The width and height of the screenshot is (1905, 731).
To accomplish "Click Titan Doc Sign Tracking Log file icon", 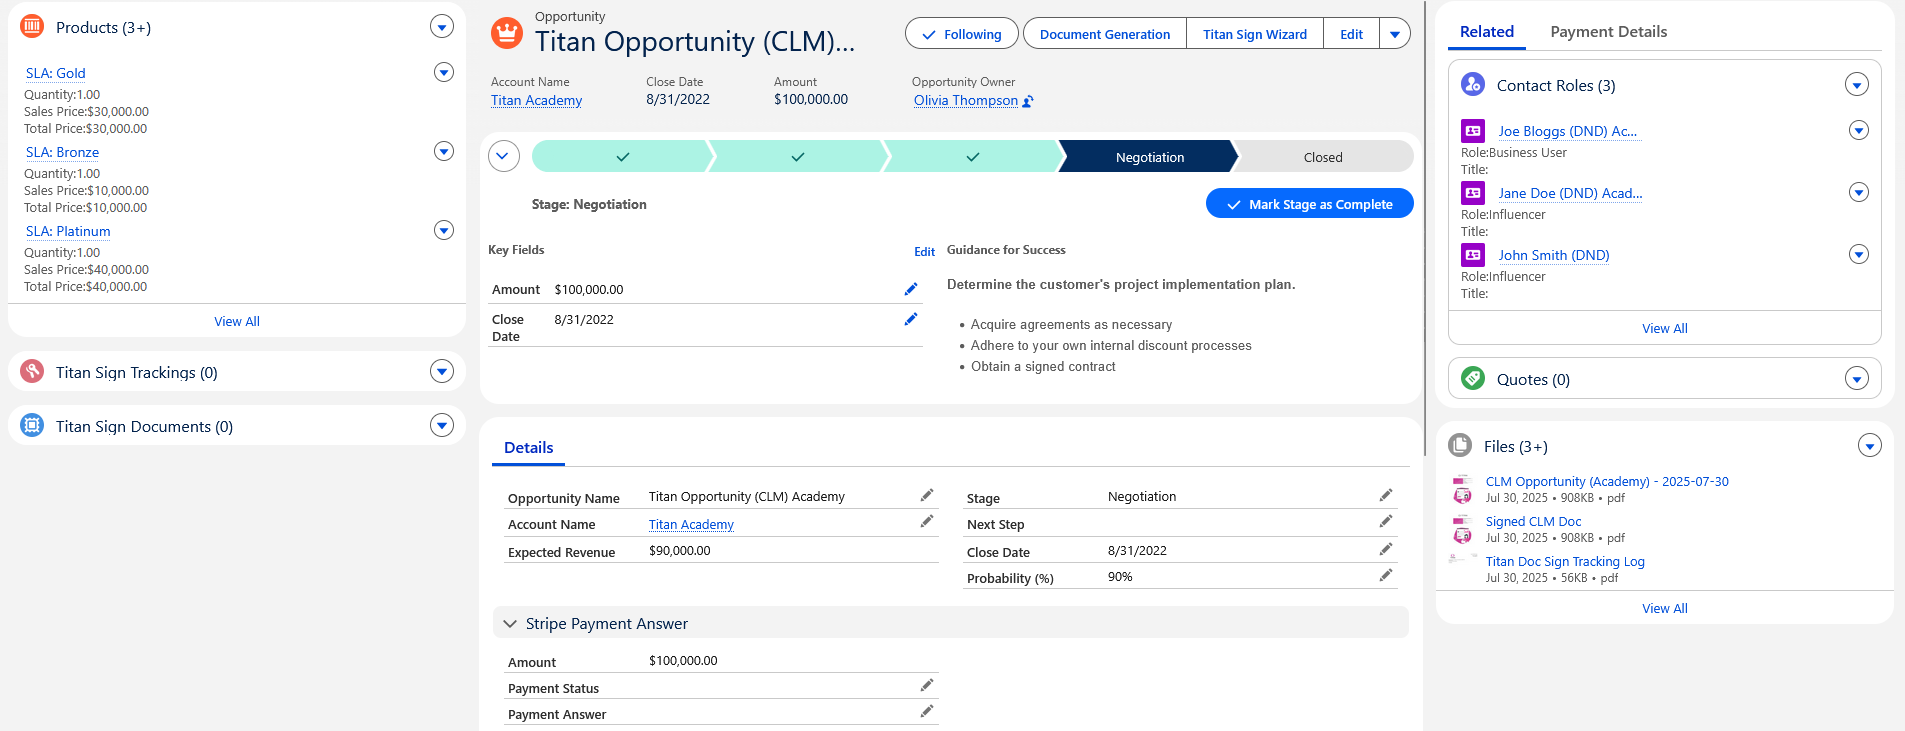I will [1462, 559].
